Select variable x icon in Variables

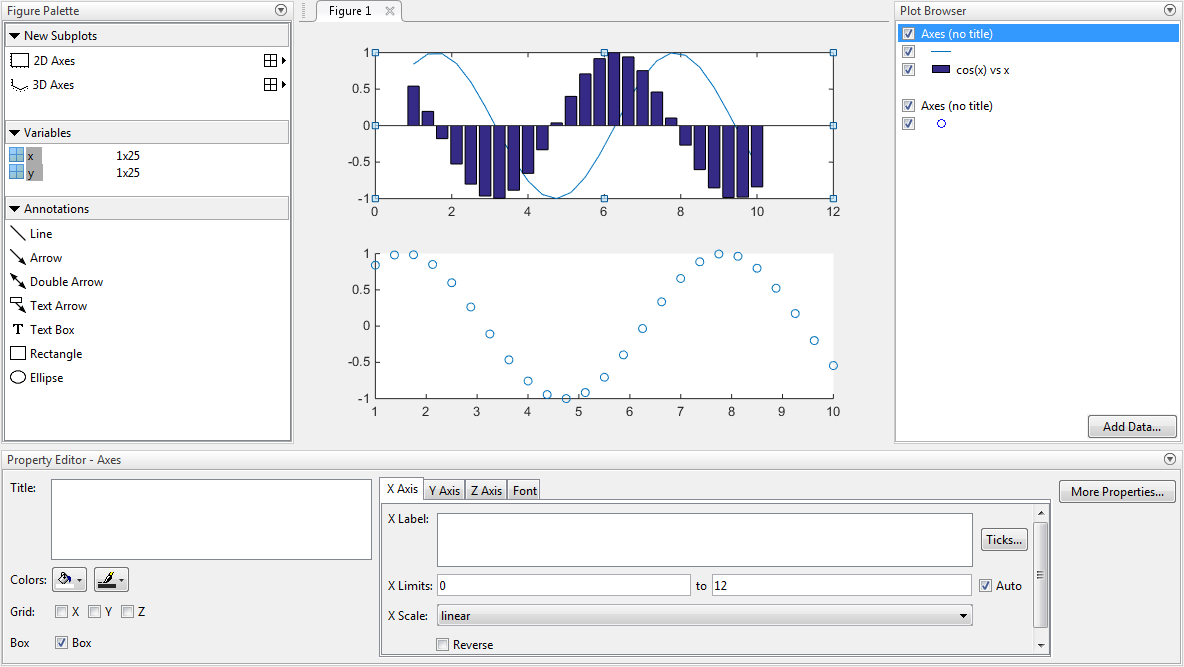coord(16,156)
